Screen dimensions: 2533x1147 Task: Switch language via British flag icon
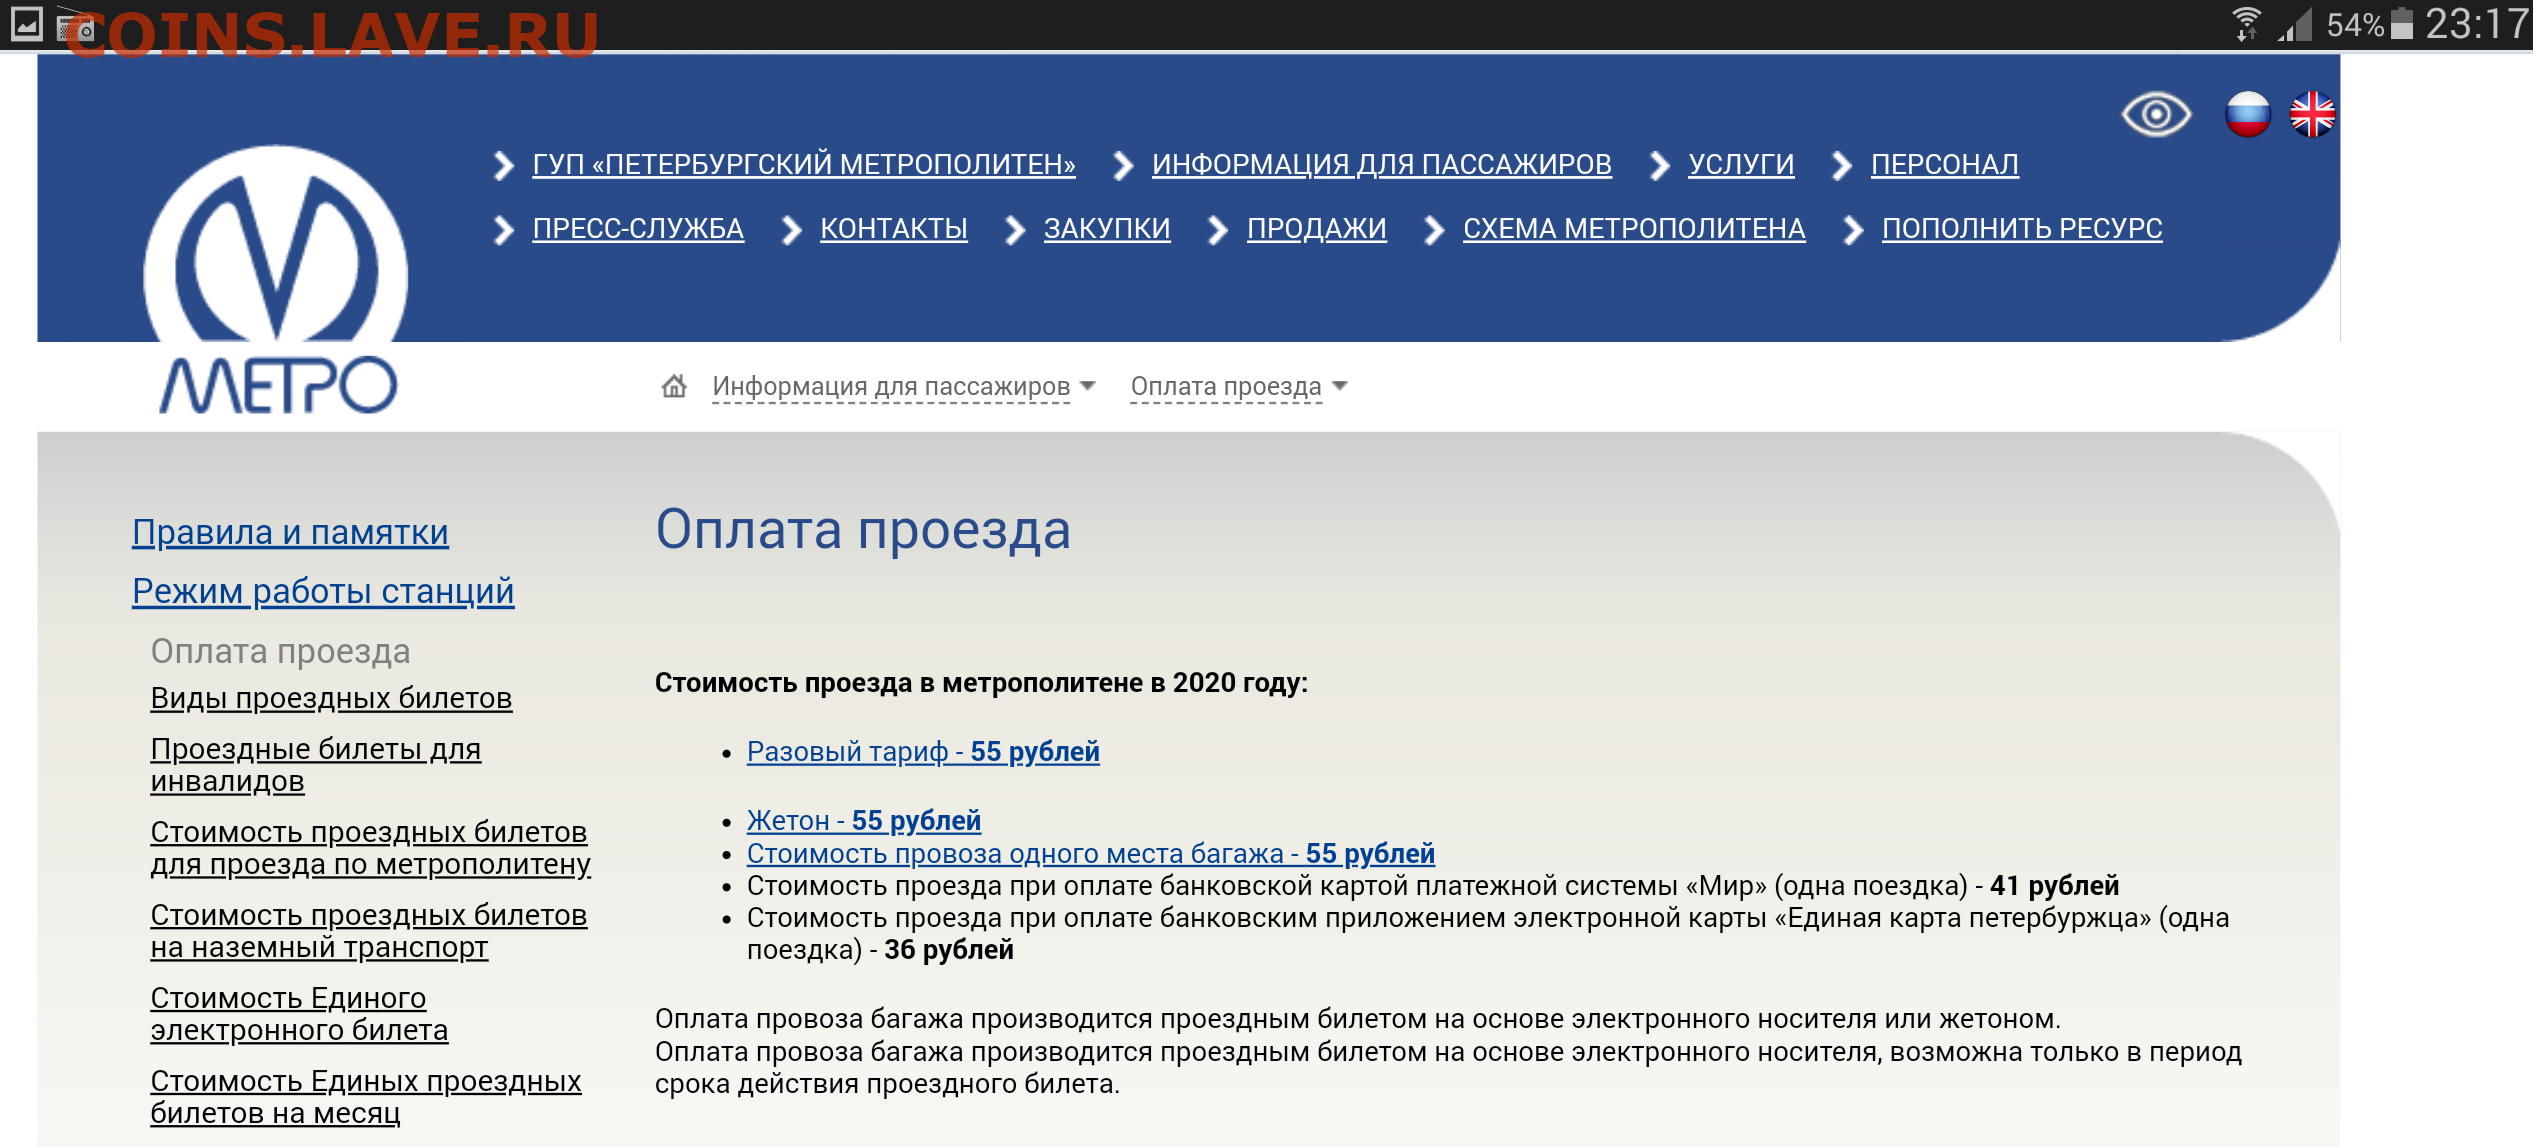2312,115
